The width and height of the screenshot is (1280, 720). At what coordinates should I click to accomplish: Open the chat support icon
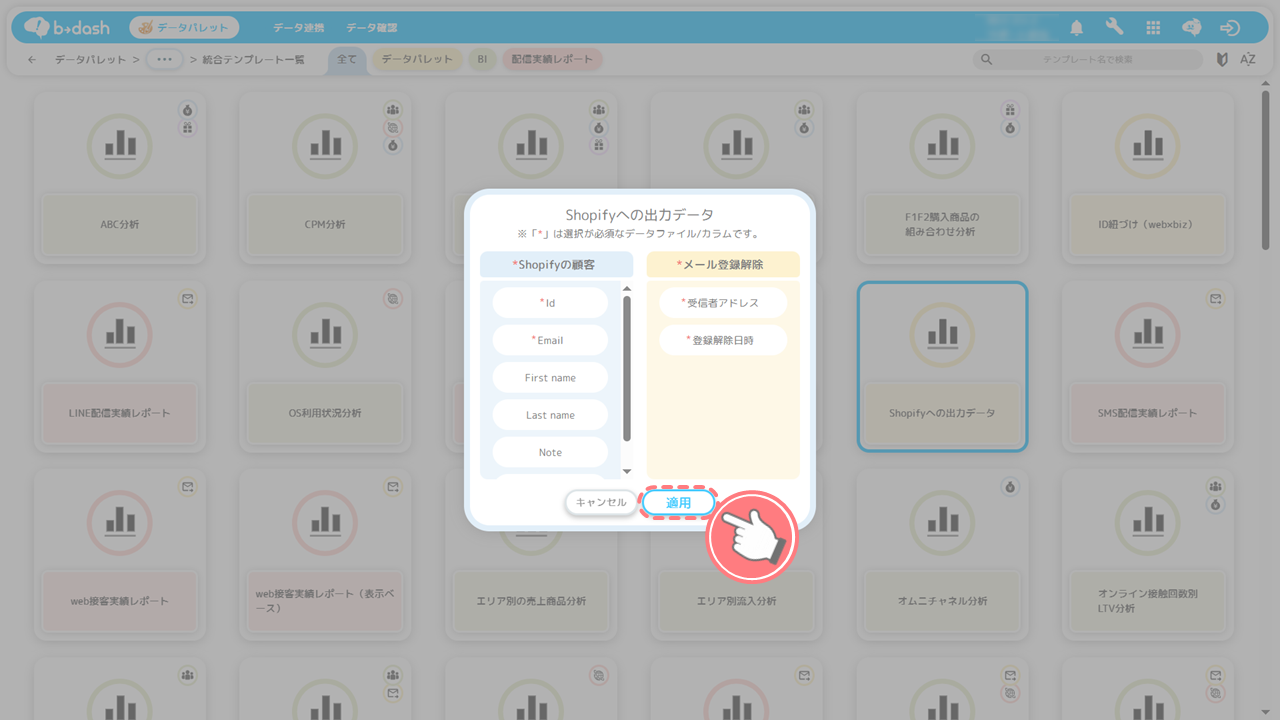(1192, 28)
